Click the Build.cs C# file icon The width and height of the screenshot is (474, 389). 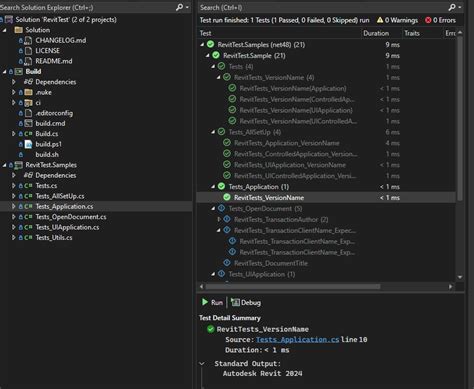coord(29,134)
